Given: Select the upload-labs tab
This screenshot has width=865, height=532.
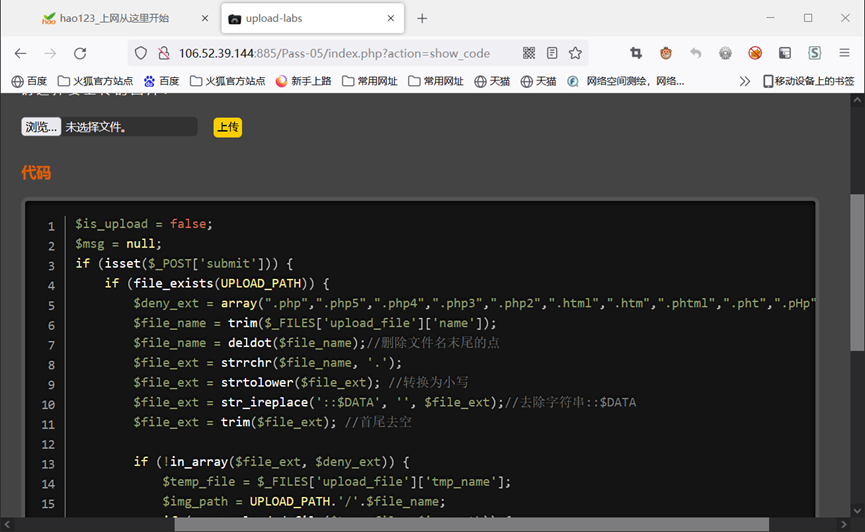Looking at the screenshot, I should coord(312,18).
